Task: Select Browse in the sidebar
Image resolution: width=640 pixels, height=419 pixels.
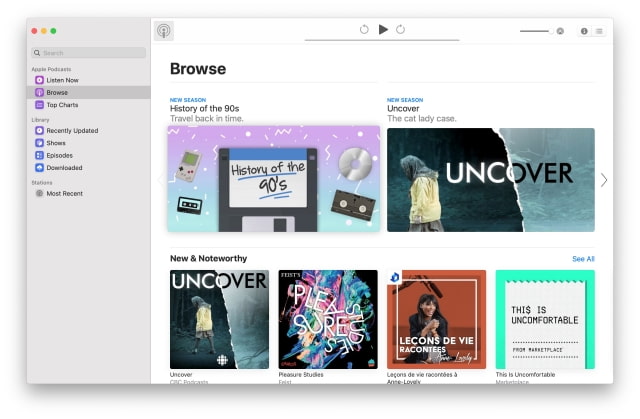Action: (x=89, y=92)
